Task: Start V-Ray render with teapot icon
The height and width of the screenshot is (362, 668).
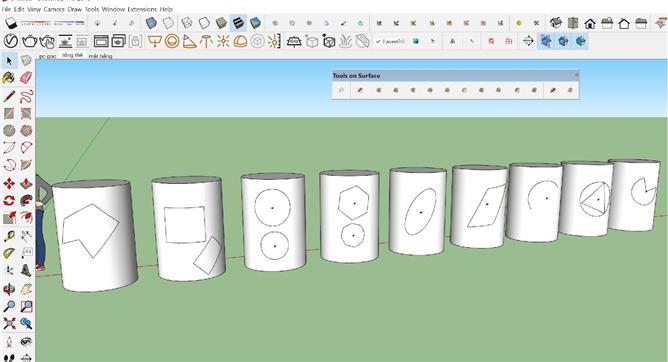Action: (x=29, y=41)
